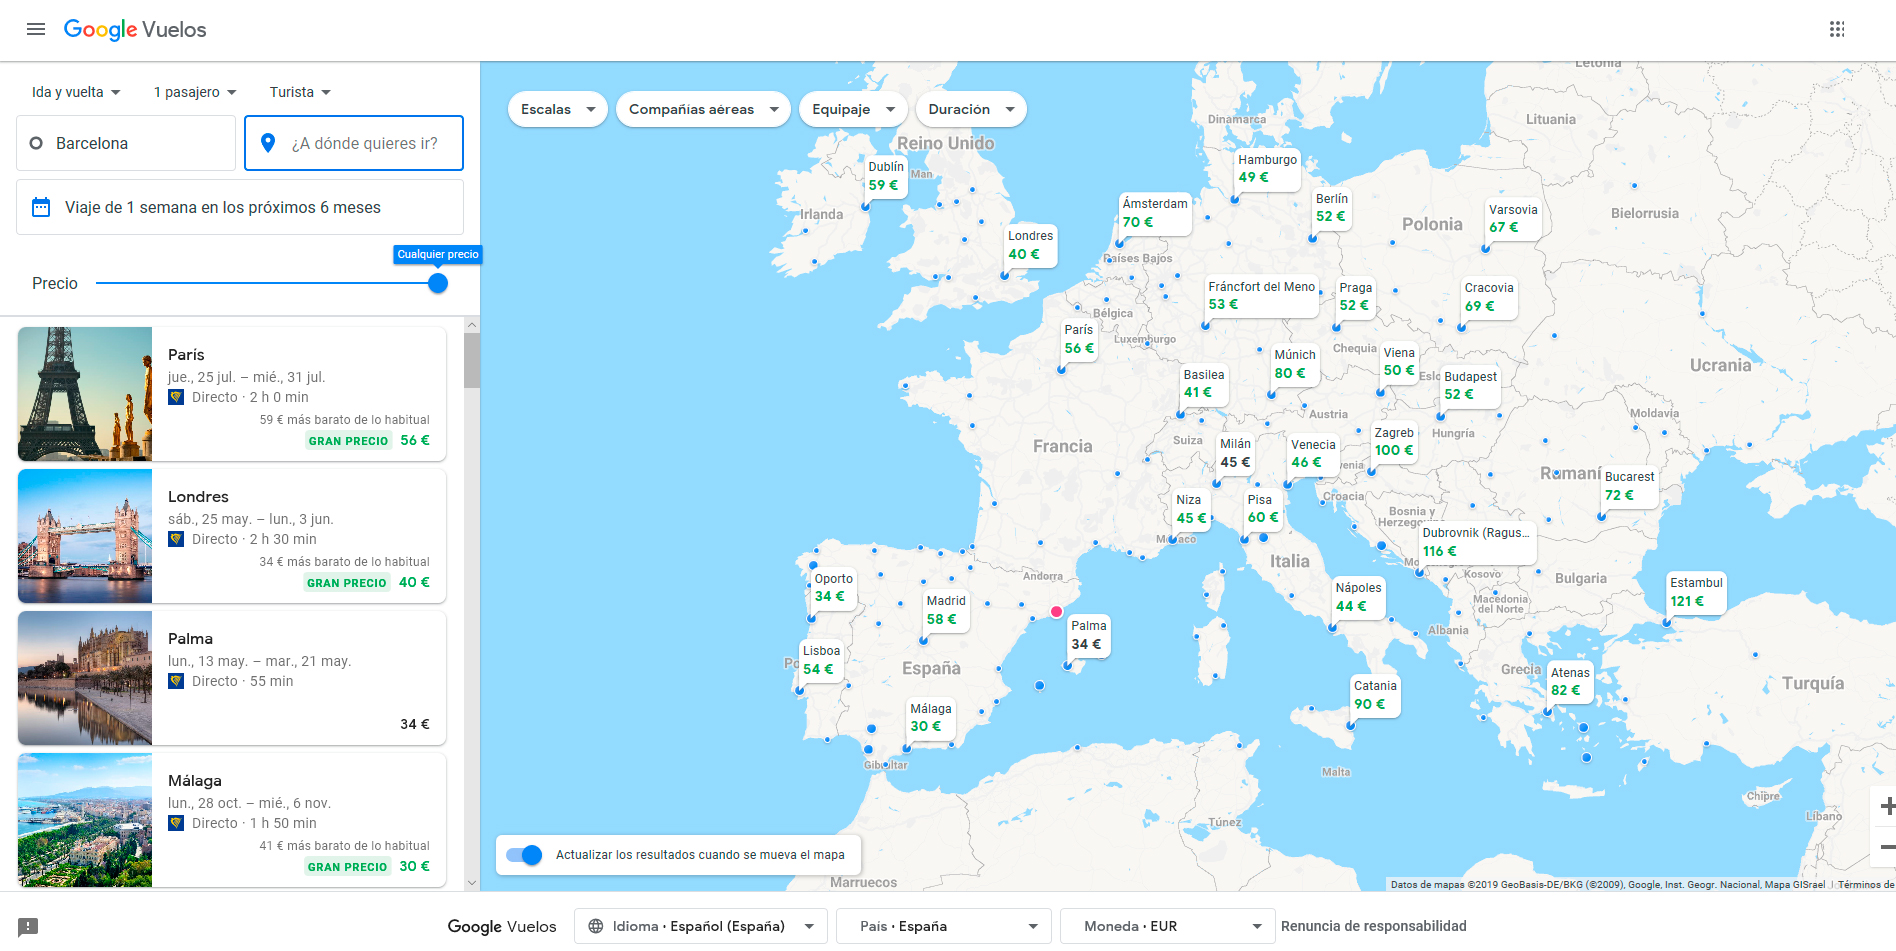The image size is (1896, 951).
Task: Click the Ámsterdam 70 € map marker
Action: coord(1155,213)
